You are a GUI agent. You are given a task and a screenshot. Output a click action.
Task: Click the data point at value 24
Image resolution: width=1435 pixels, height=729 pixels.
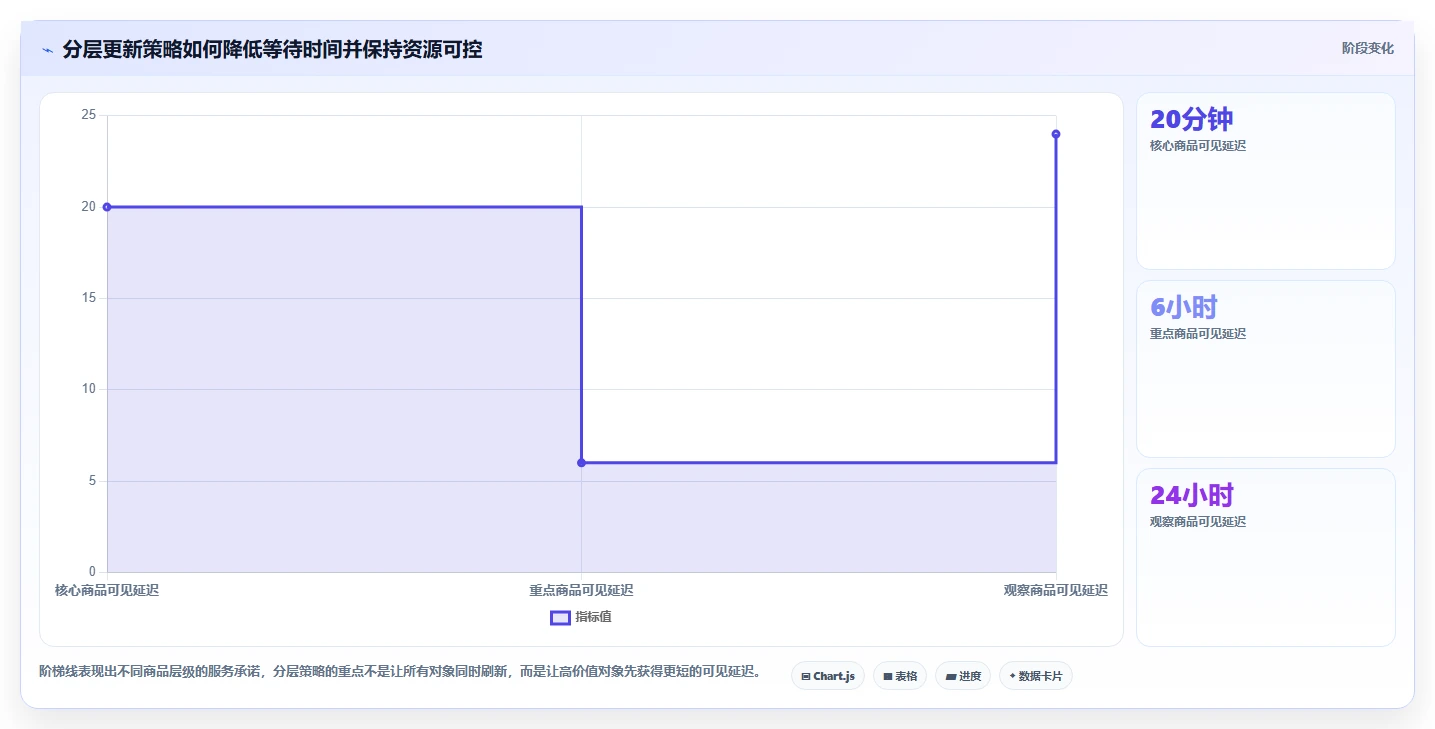1056,134
